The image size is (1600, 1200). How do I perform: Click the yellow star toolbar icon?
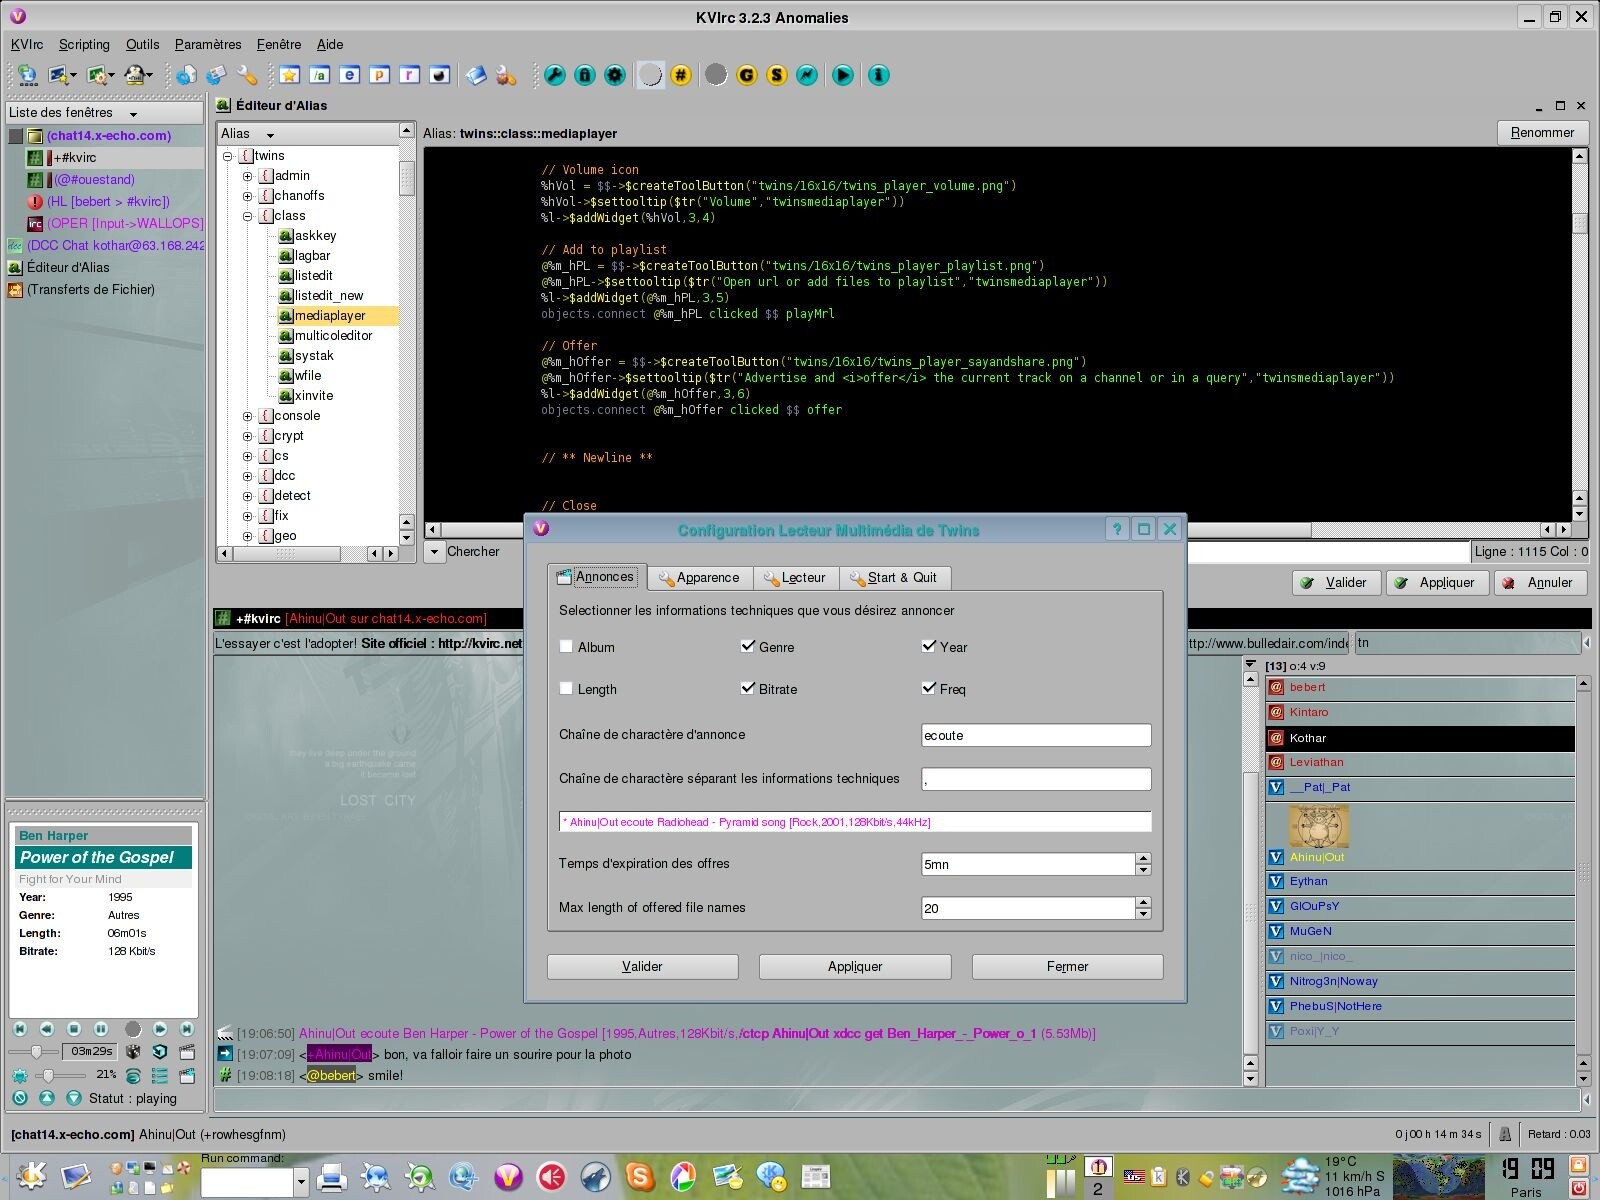pos(290,75)
